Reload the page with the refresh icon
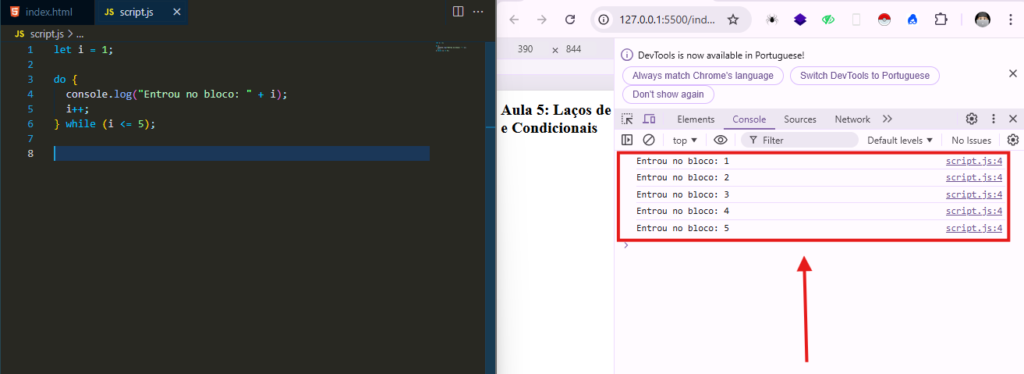The height and width of the screenshot is (374, 1024). (x=569, y=20)
